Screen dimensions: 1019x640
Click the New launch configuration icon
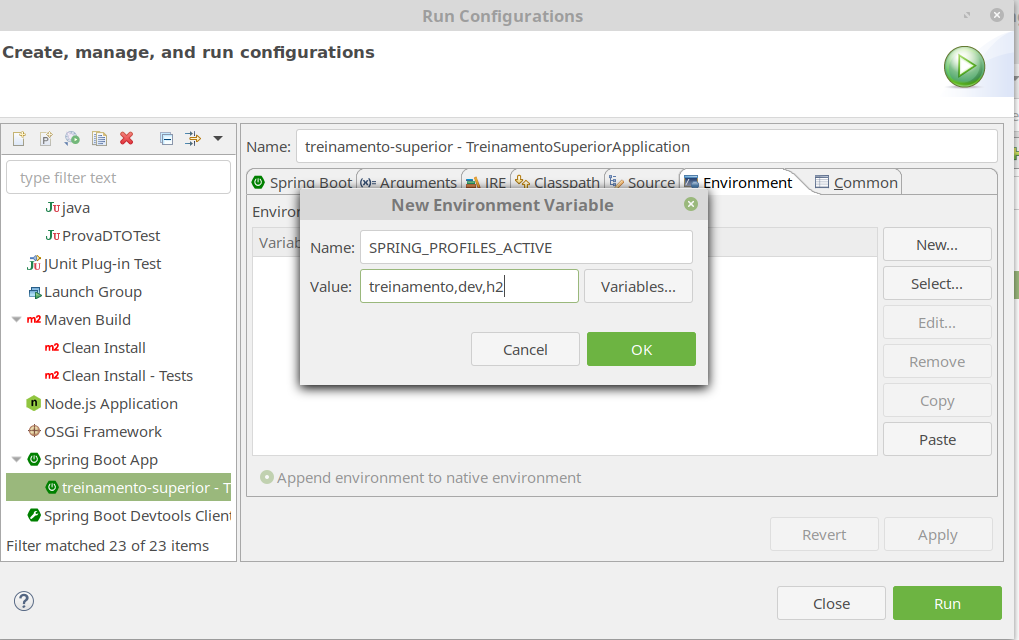[18, 139]
